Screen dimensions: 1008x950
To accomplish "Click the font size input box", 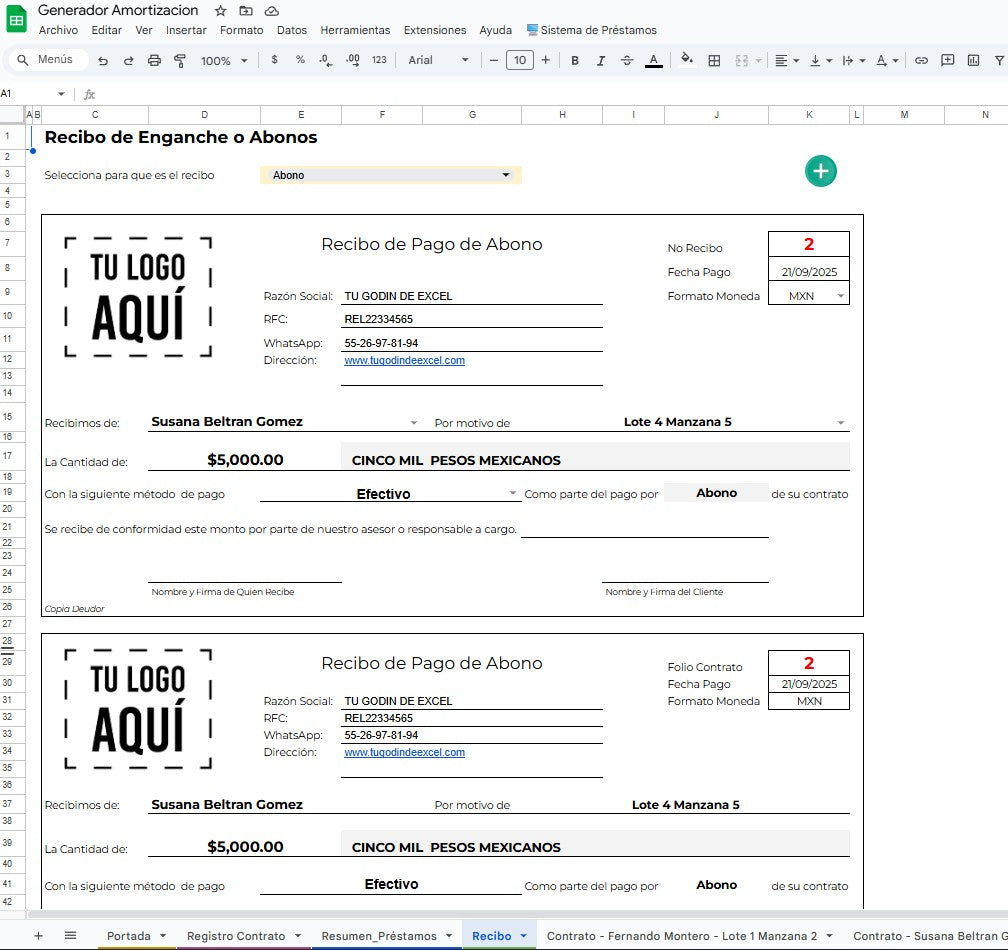I will tap(520, 60).
